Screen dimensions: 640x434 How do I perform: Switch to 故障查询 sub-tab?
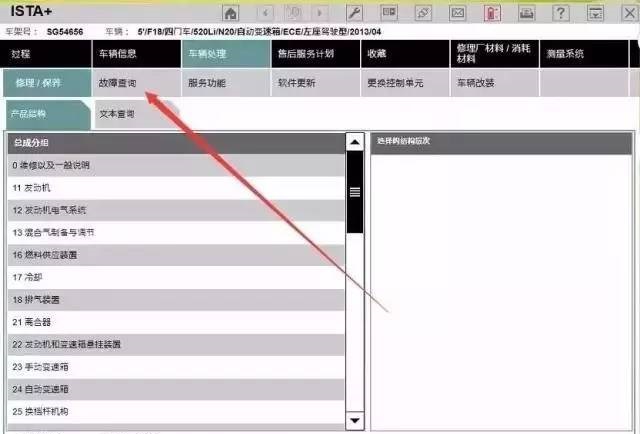[x=137, y=83]
